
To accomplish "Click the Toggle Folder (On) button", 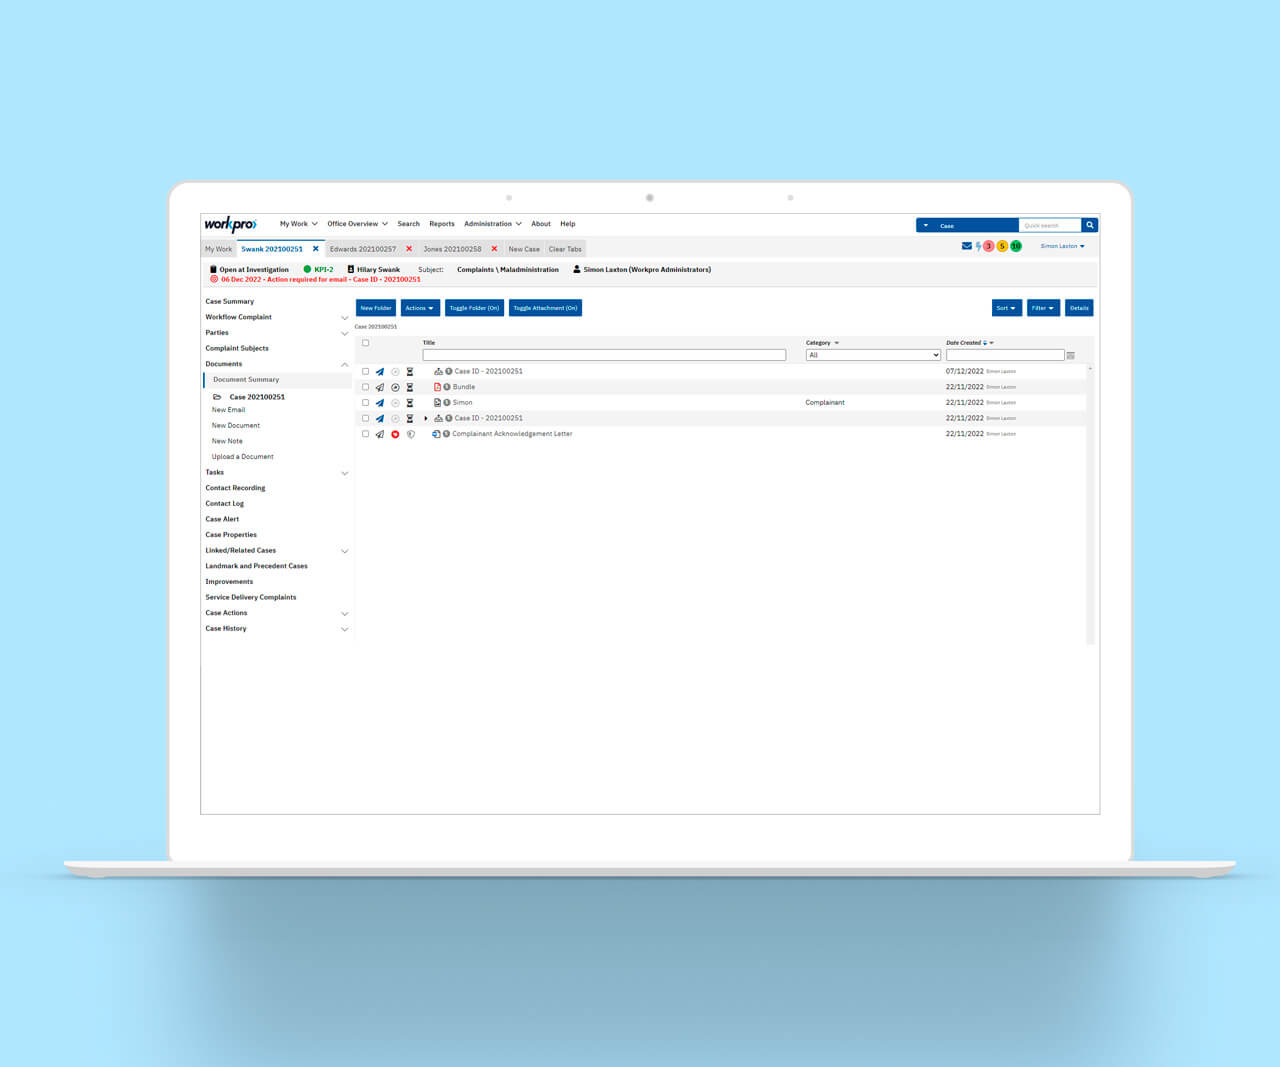I will [474, 308].
